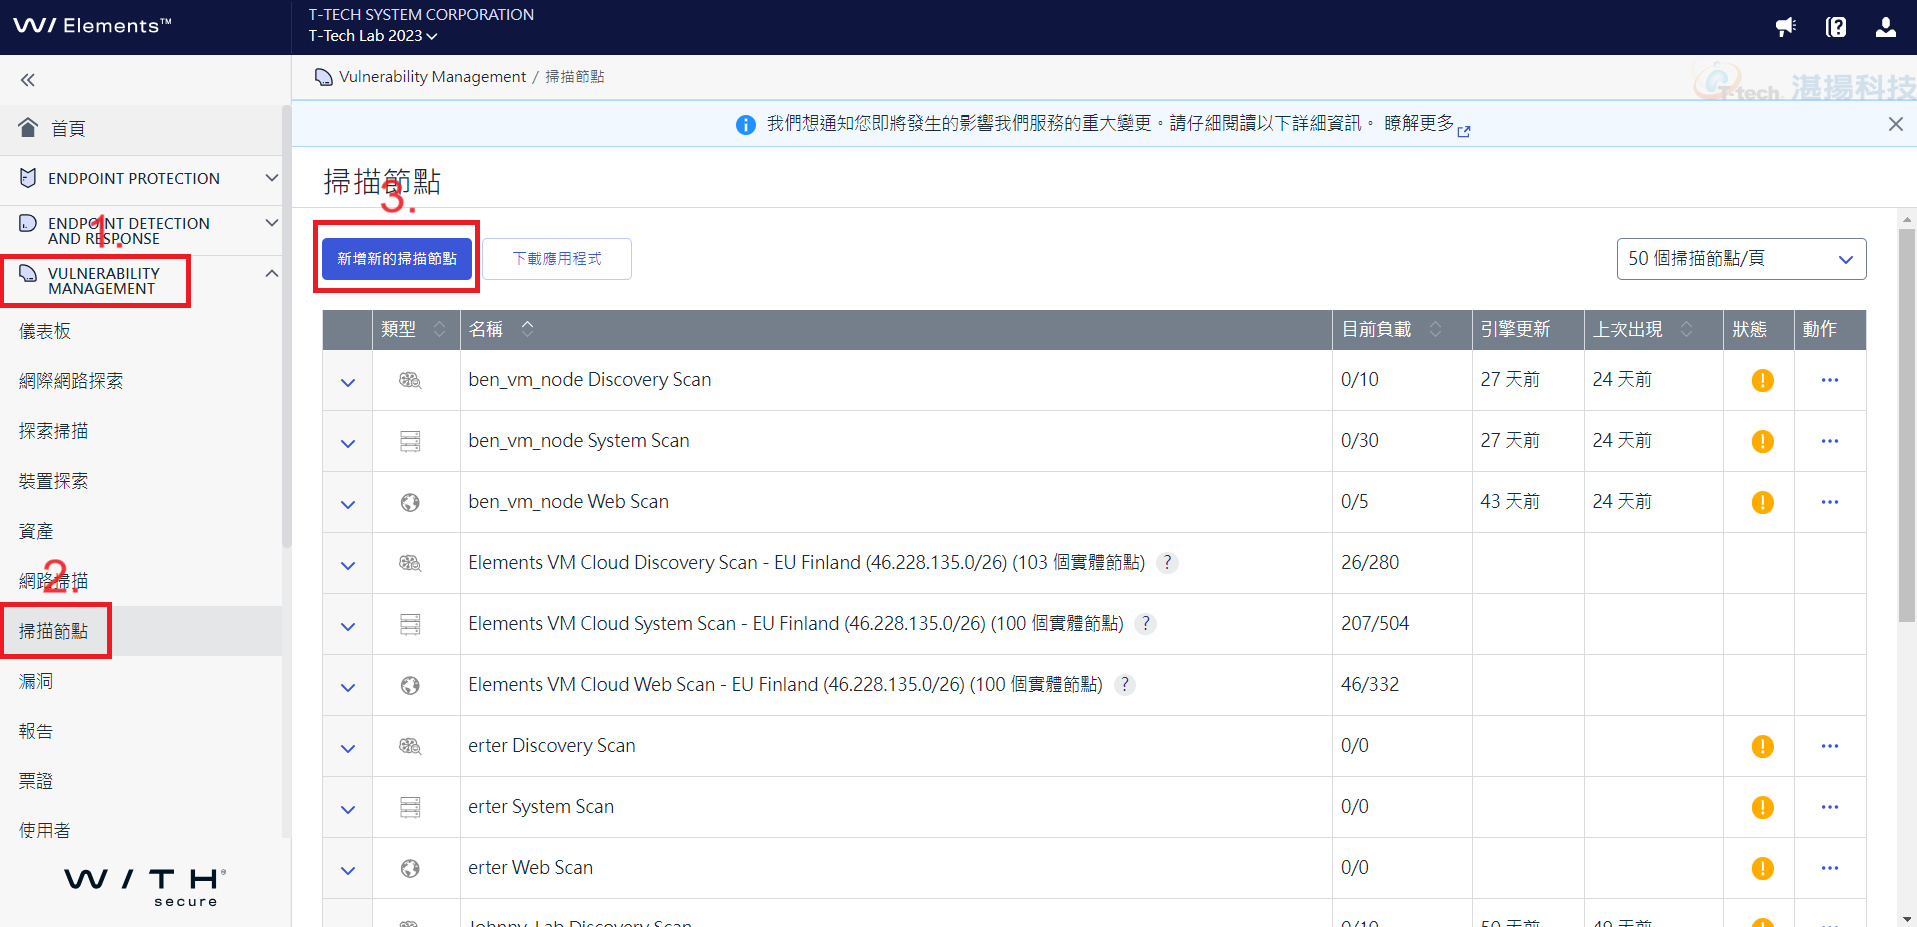Expand the Elements VM Cloud System Scan row
This screenshot has height=927, width=1917.
pyautogui.click(x=348, y=626)
